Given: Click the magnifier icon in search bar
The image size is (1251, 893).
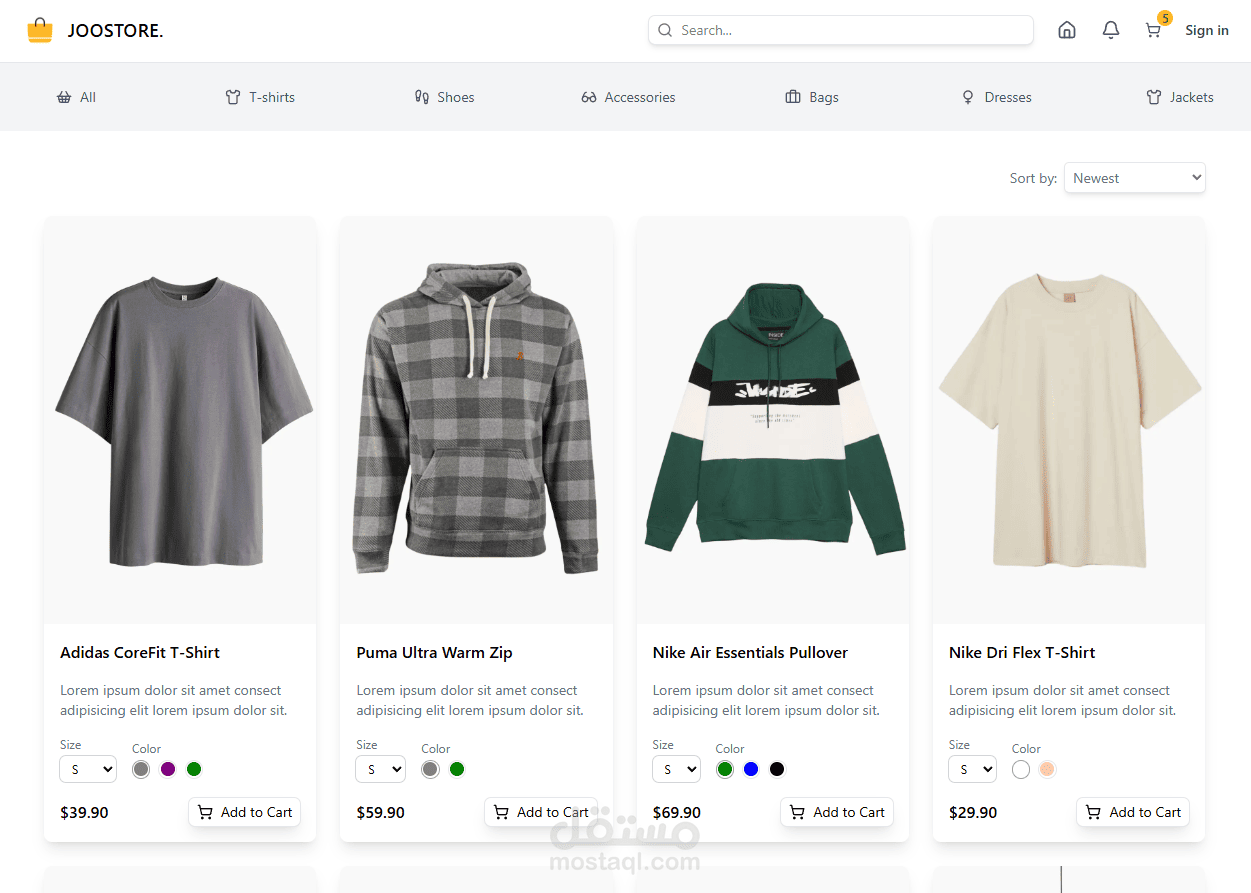Looking at the screenshot, I should [665, 30].
